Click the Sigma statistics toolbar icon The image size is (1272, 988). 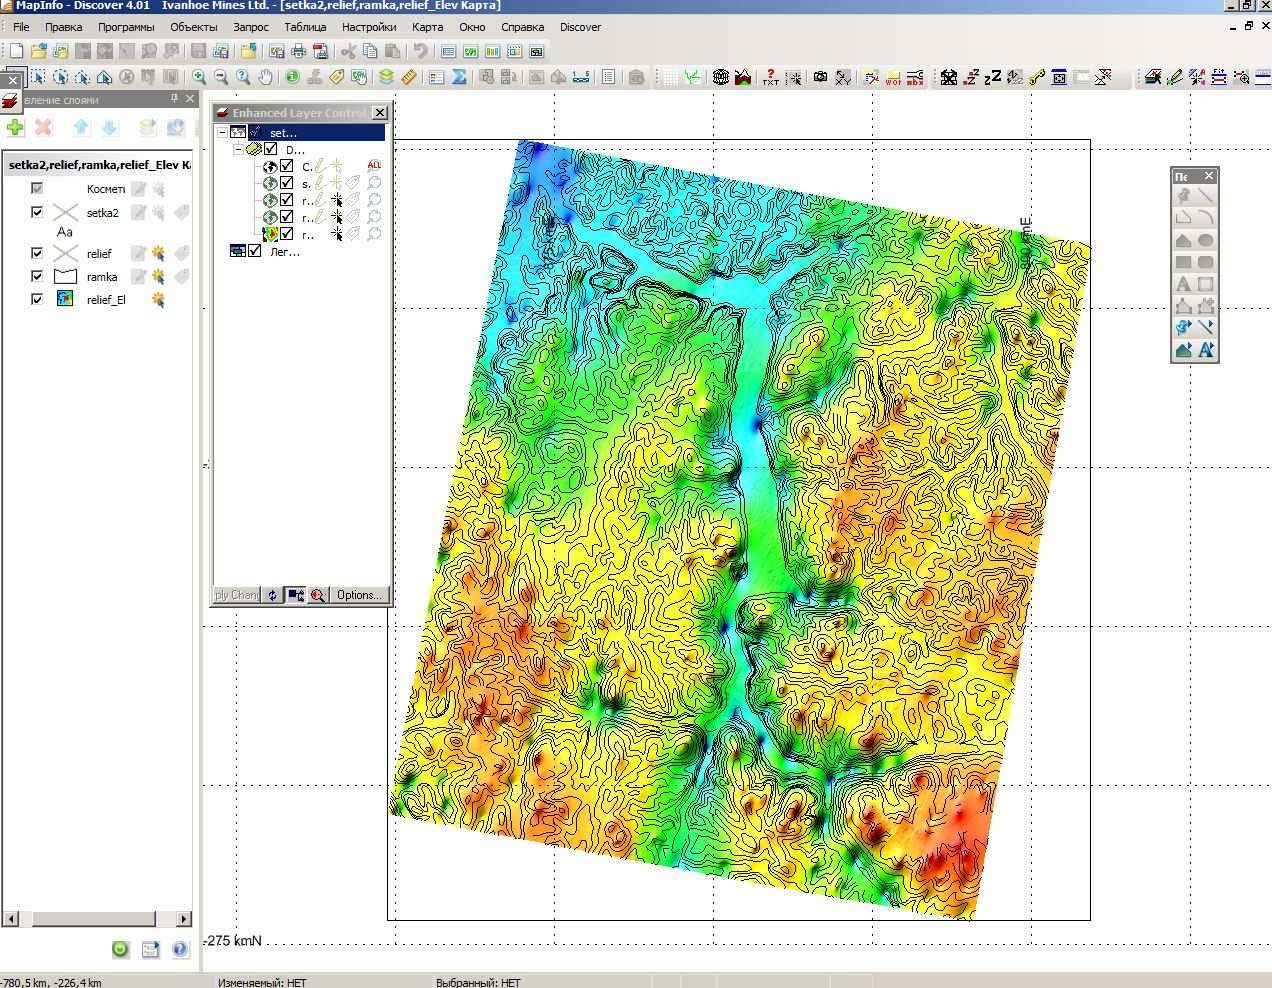pyautogui.click(x=460, y=77)
